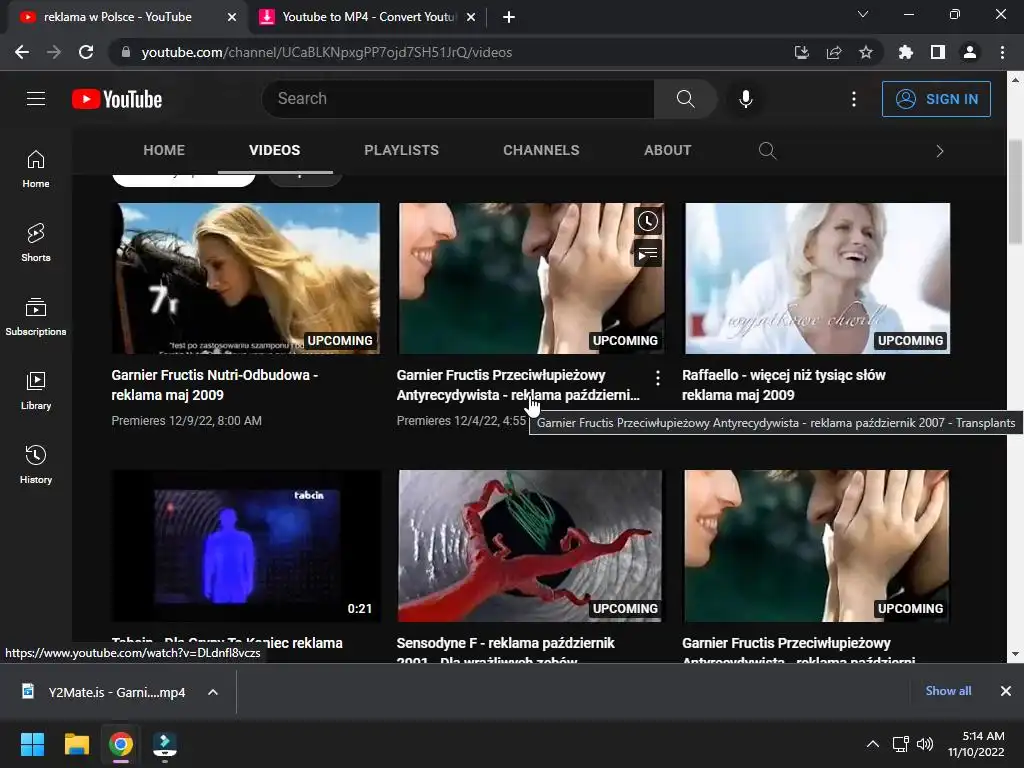Open YouTube settings three-dot menu
1024x768 pixels.
854,99
